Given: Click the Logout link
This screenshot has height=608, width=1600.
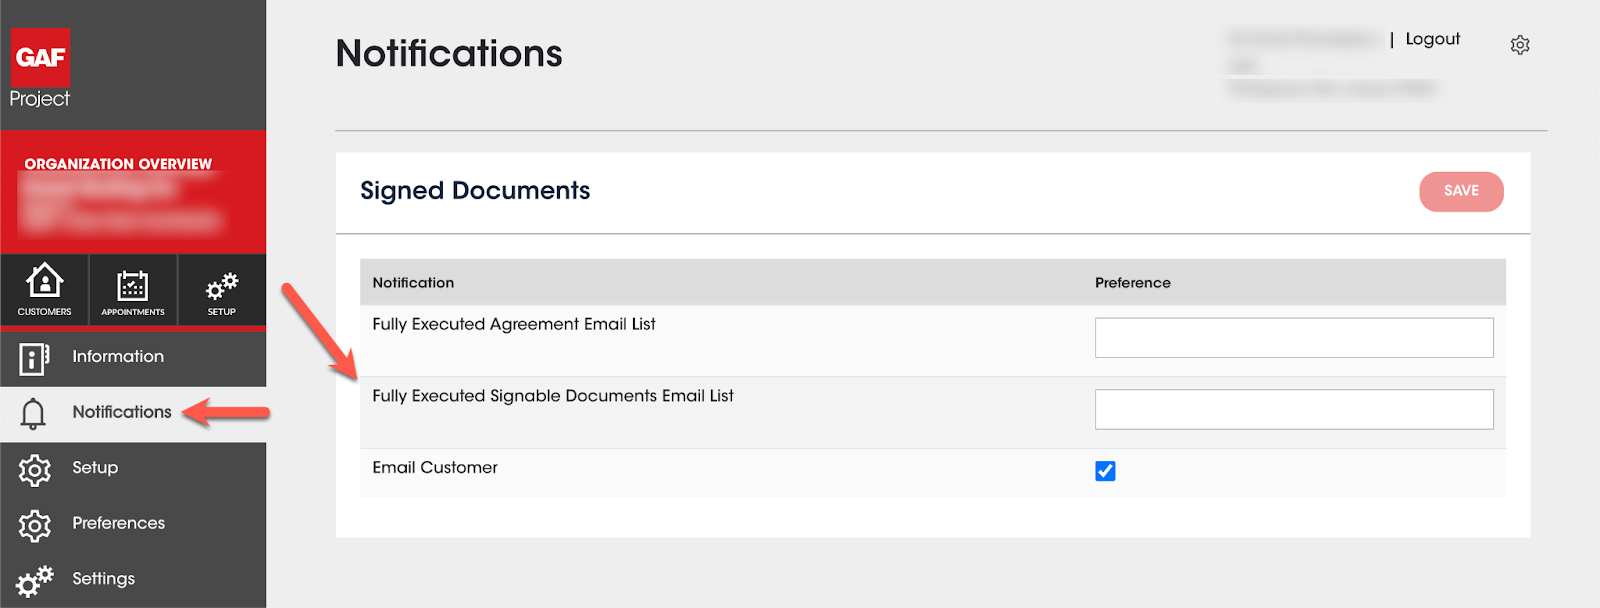Looking at the screenshot, I should (1432, 39).
